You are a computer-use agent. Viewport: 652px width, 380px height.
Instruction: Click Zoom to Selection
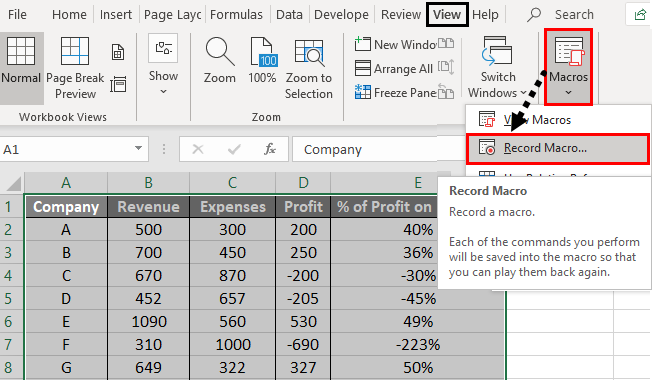[309, 69]
